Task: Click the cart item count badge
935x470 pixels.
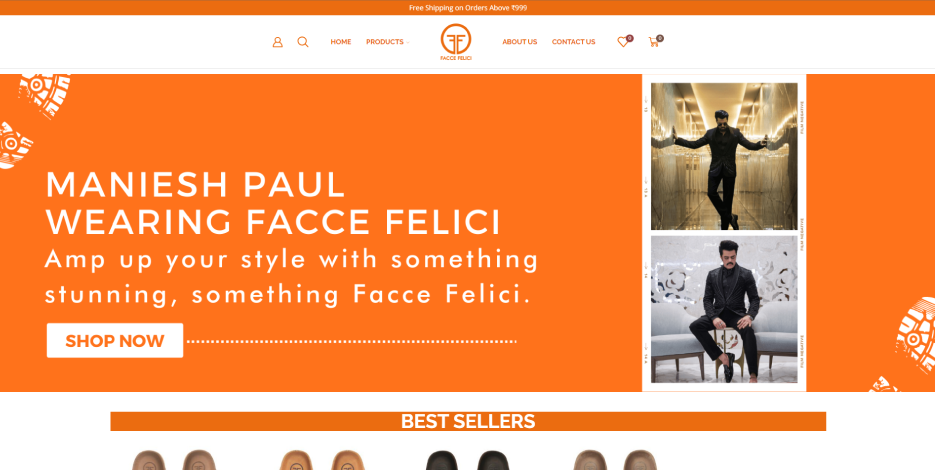Action: click(660, 38)
